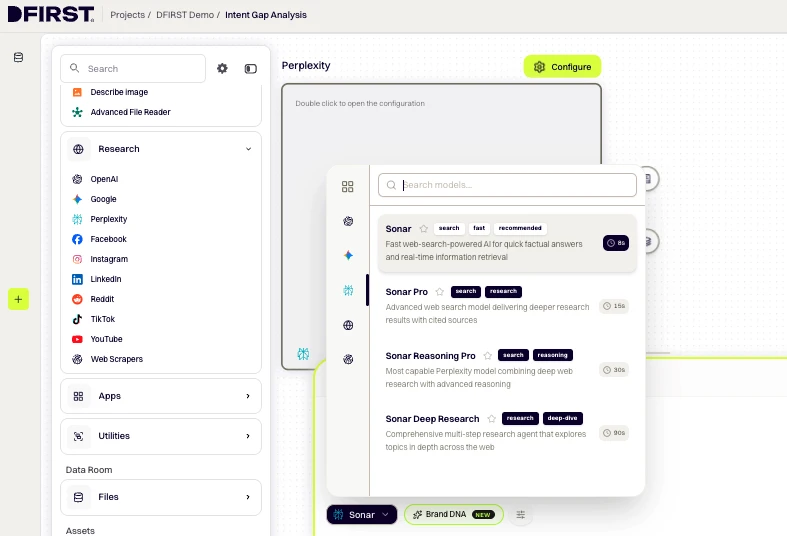Filter models by Perplexity provider icon
Viewport: 787px width, 536px height.
click(x=348, y=291)
